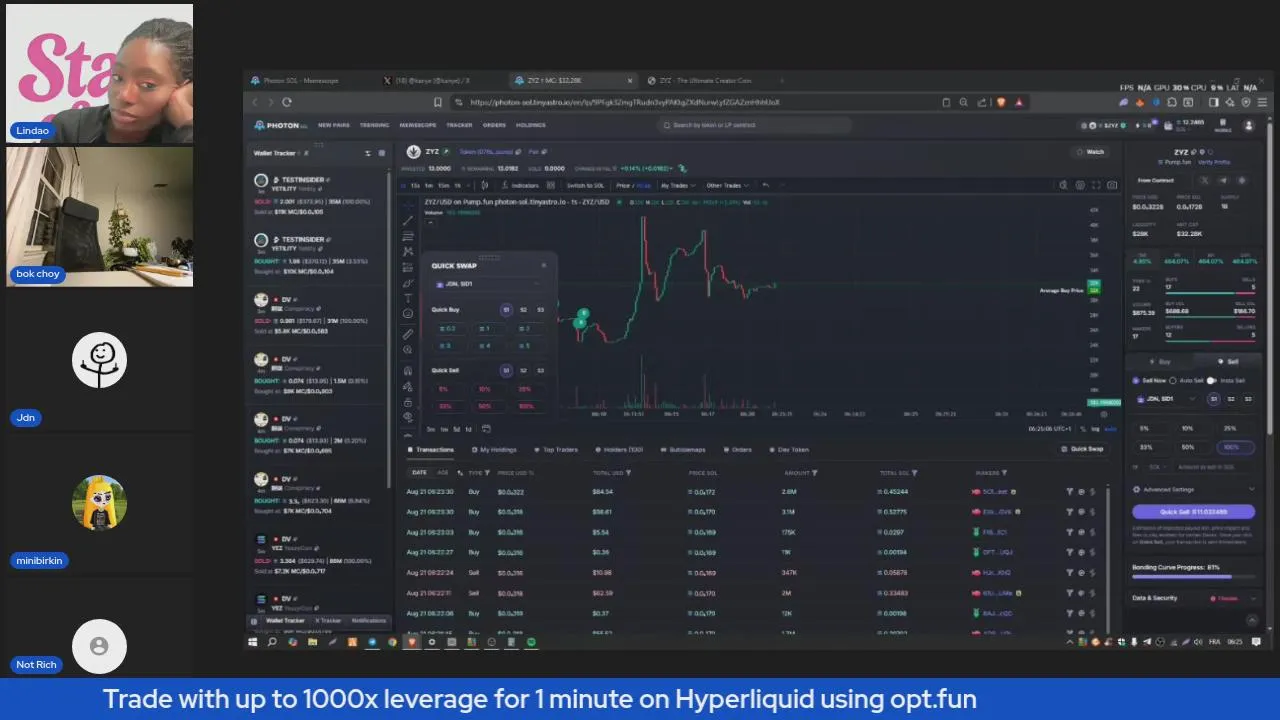Open candlestick chart type icon
This screenshot has width=1280, height=720.
tap(485, 185)
